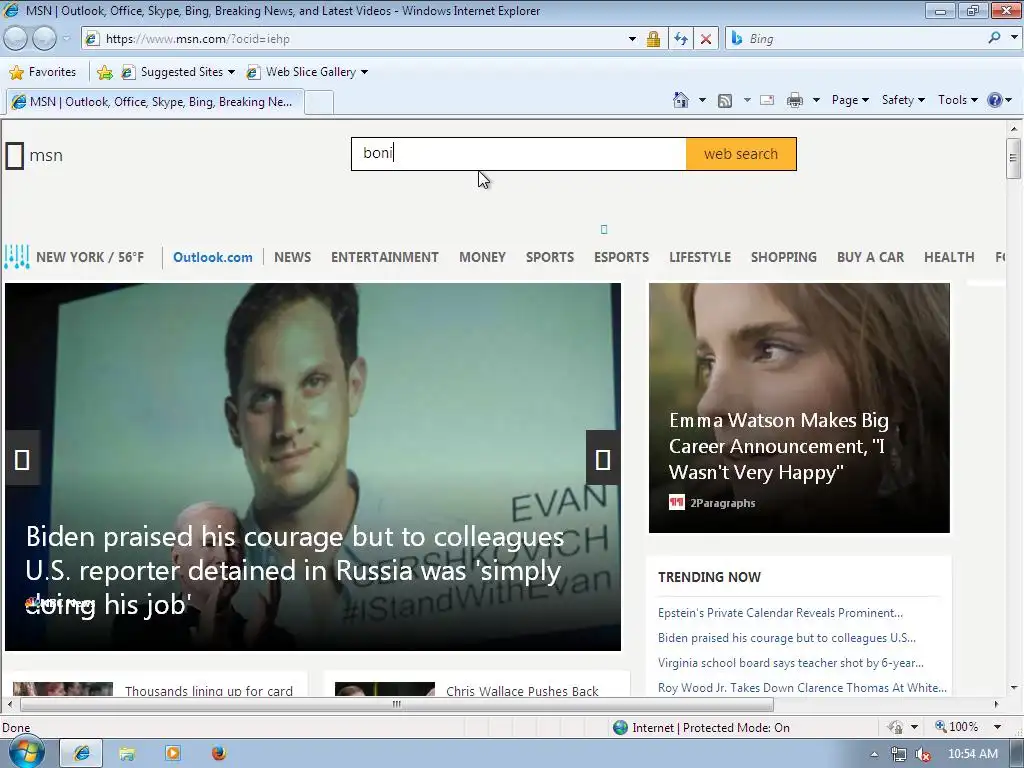Screen dimensions: 1024x768
Task: Open the Chris Wallace Pushes Back story
Action: pos(522,690)
